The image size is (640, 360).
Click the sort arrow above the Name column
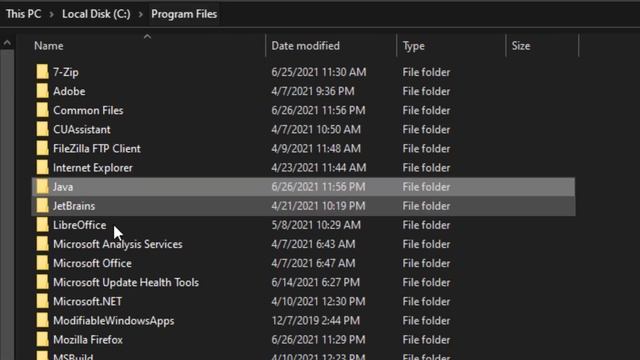147,36
